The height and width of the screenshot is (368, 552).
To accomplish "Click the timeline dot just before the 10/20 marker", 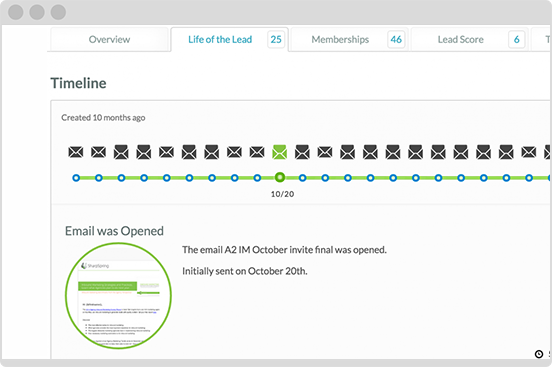I will pyautogui.click(x=257, y=178).
